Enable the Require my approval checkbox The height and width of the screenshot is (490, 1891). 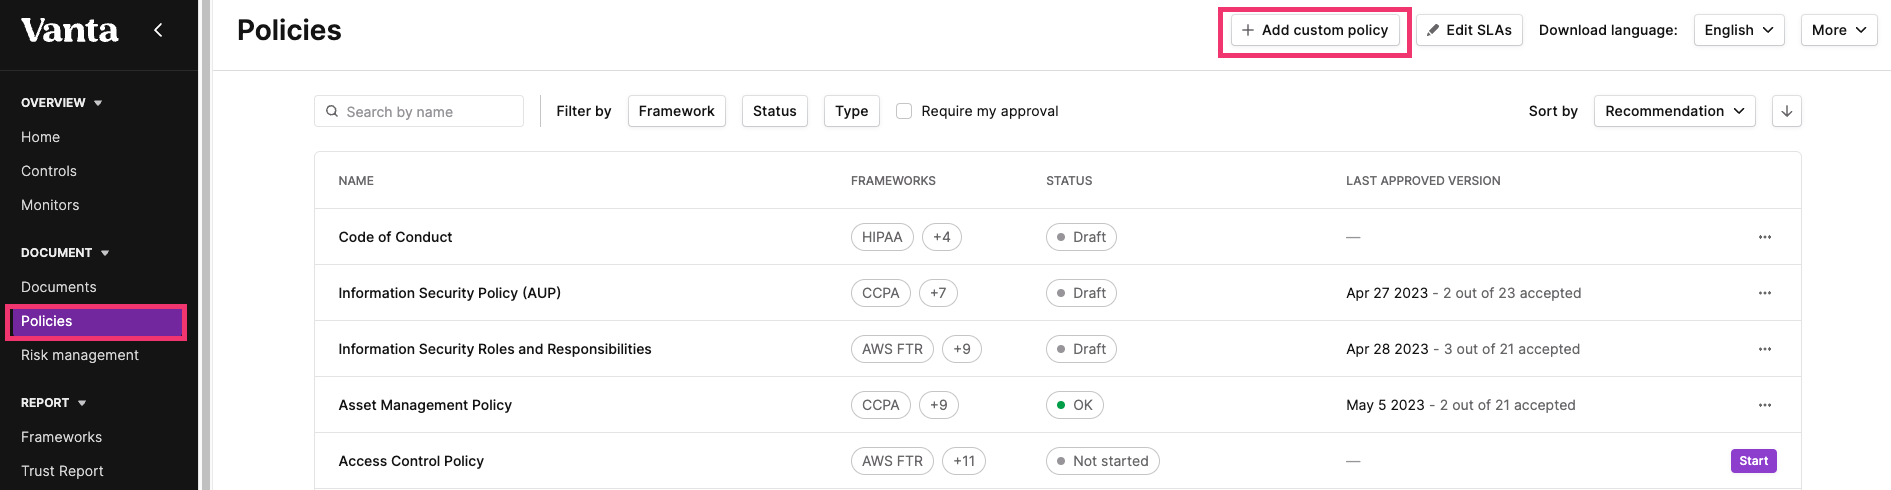coord(904,111)
